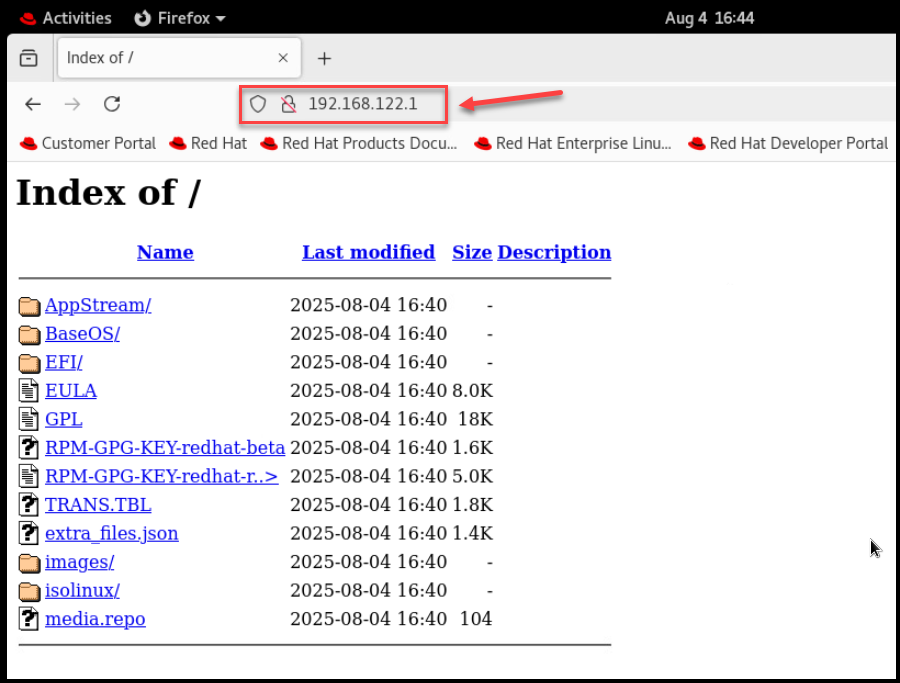Click the AppStream folder icon
The height and width of the screenshot is (683, 900).
[x=29, y=306]
